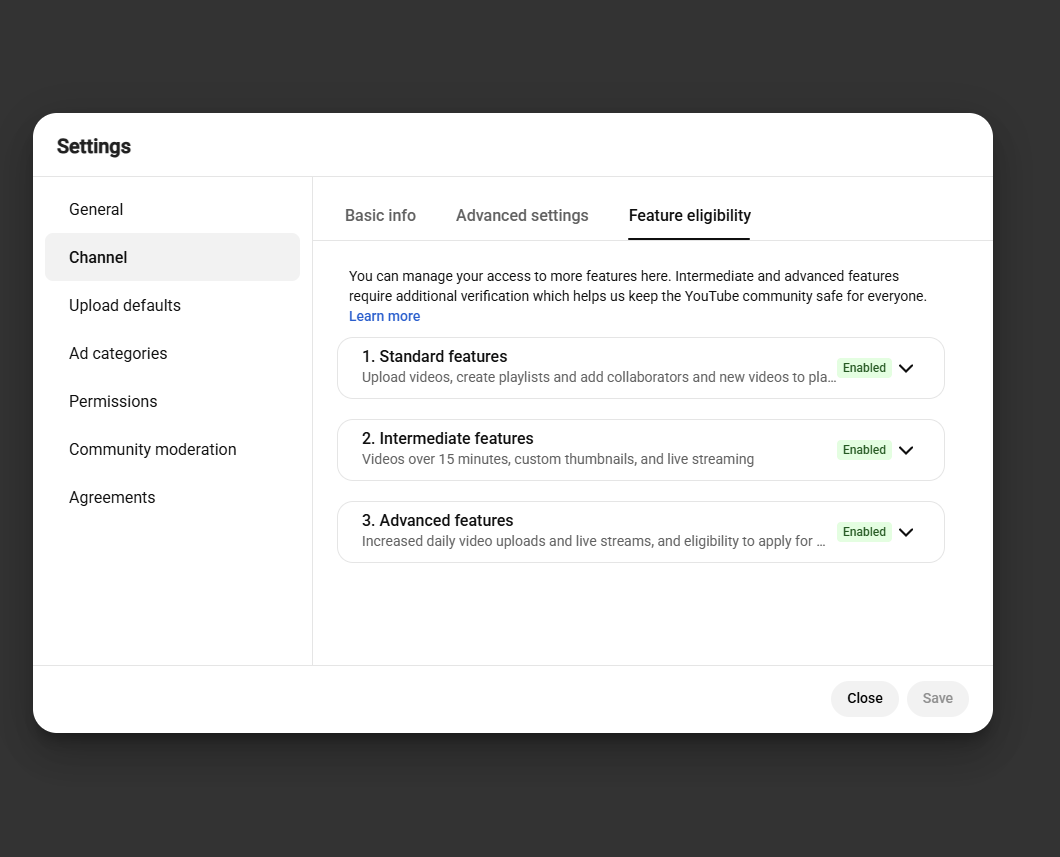Open the Permissions section
The width and height of the screenshot is (1060, 857).
172,401
